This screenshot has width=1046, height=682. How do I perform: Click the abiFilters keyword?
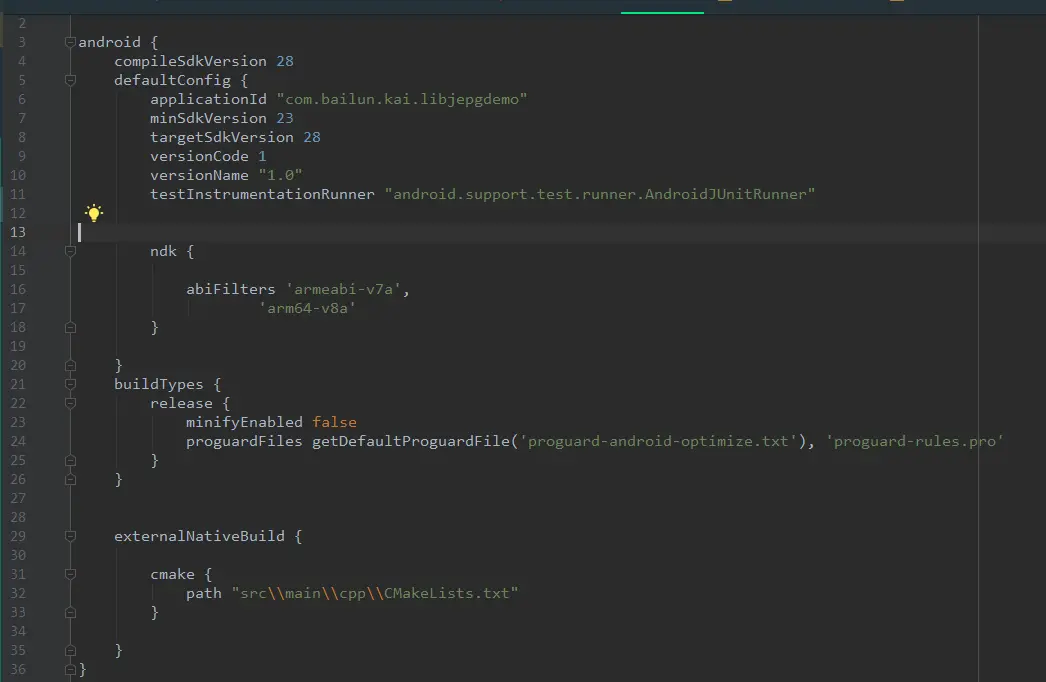[x=230, y=290]
